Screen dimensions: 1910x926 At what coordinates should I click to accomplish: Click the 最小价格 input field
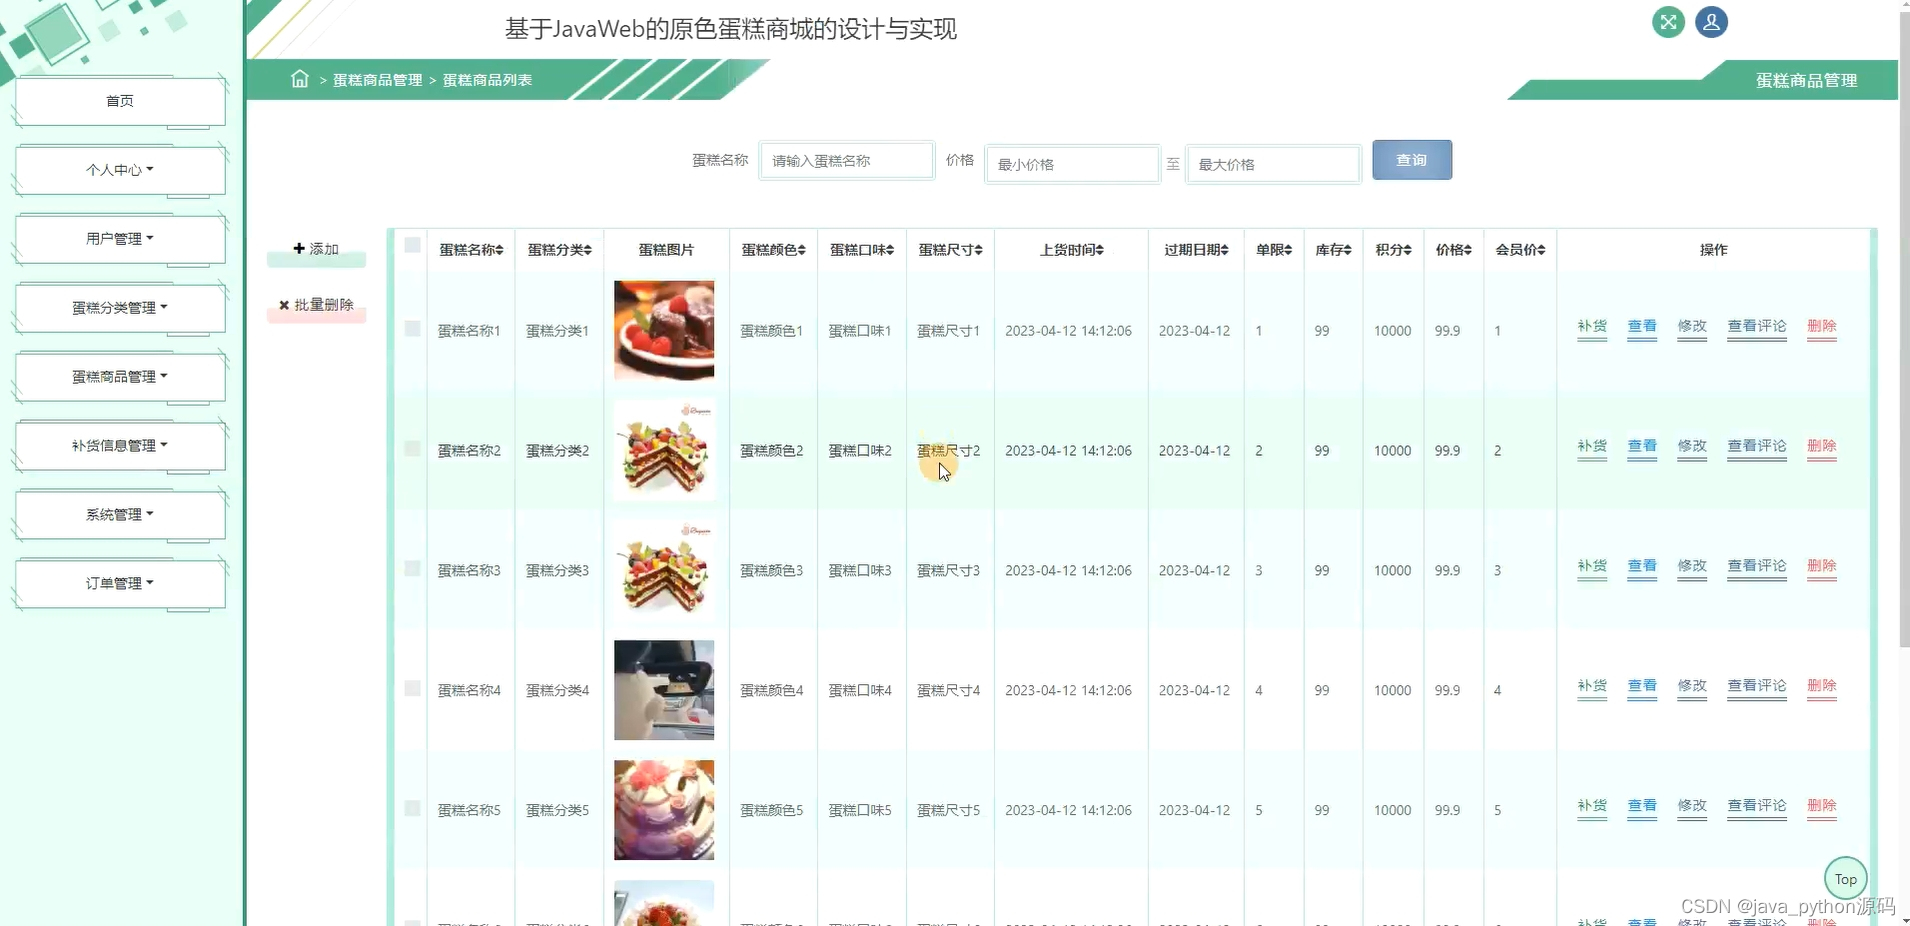pyautogui.click(x=1072, y=164)
